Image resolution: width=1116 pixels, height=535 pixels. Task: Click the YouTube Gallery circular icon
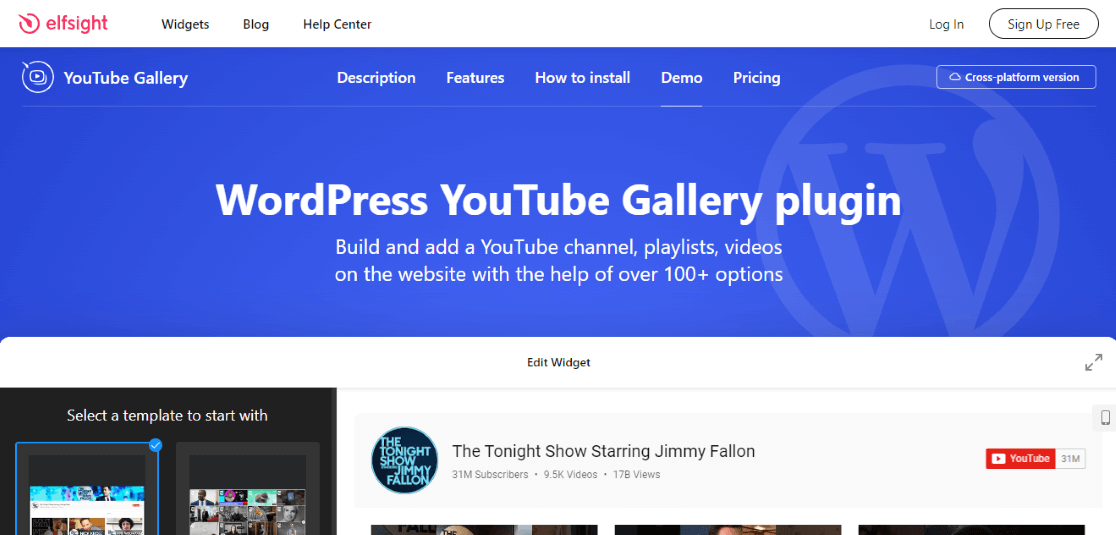(x=38, y=77)
